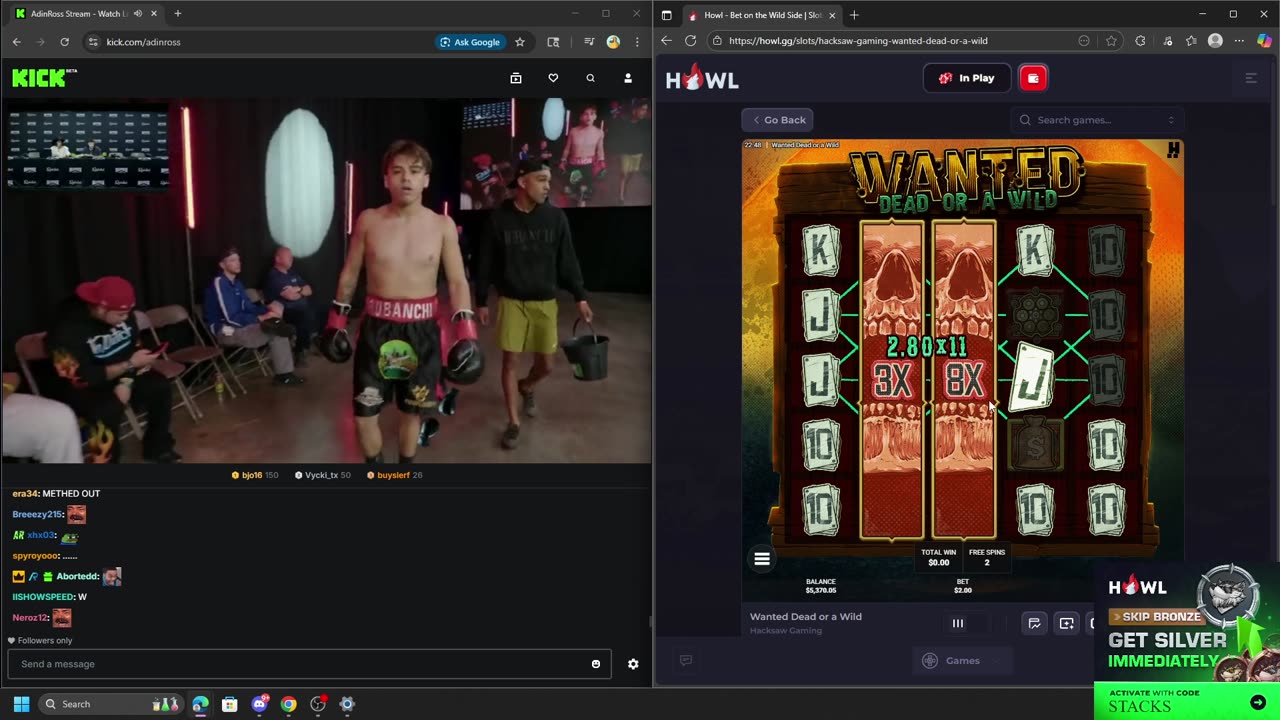Viewport: 1280px width, 720px height.
Task: Open new tab in Edge window
Action: [854, 15]
